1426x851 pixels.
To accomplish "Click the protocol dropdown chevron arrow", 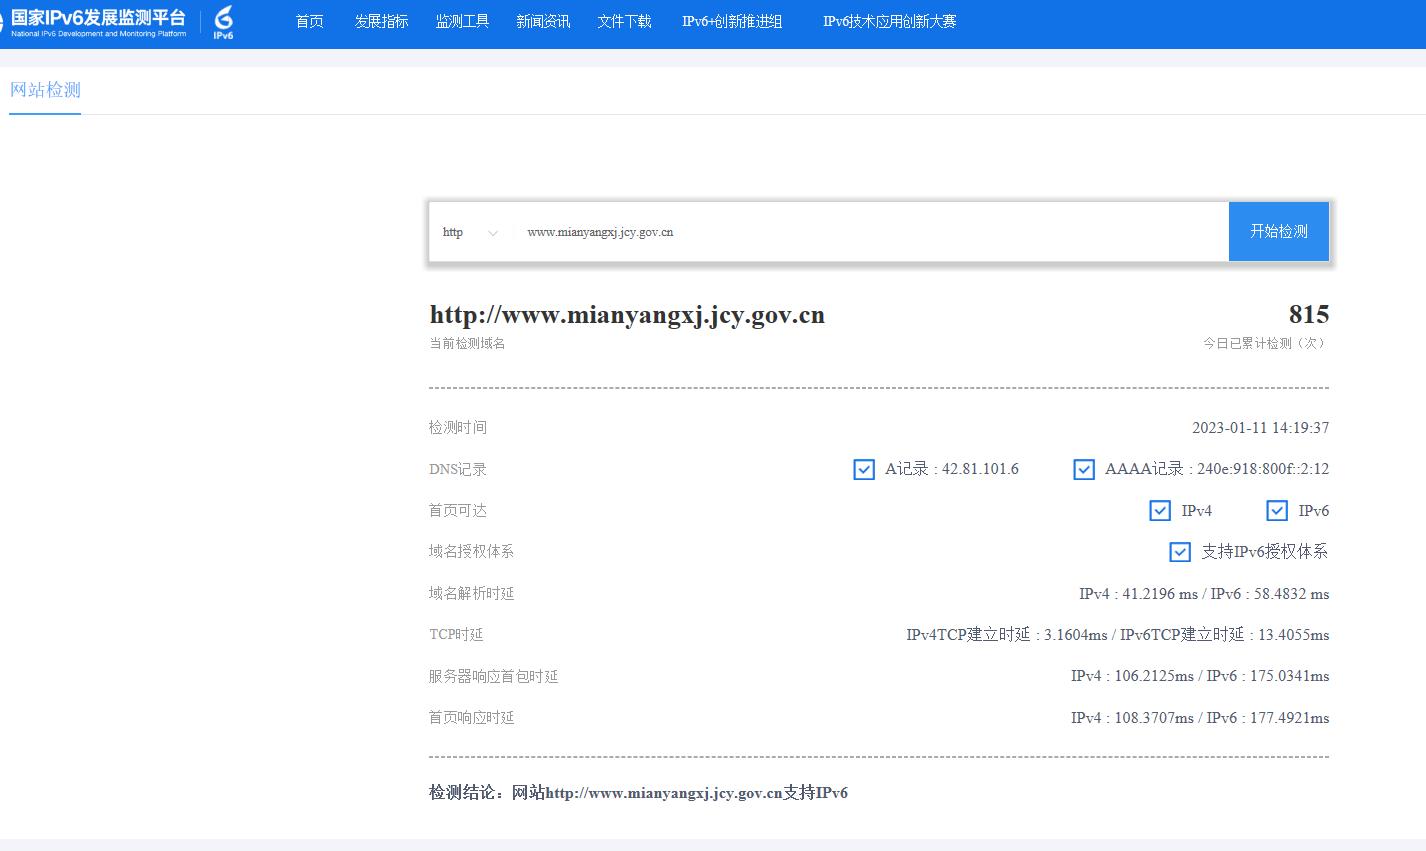I will [x=493, y=233].
